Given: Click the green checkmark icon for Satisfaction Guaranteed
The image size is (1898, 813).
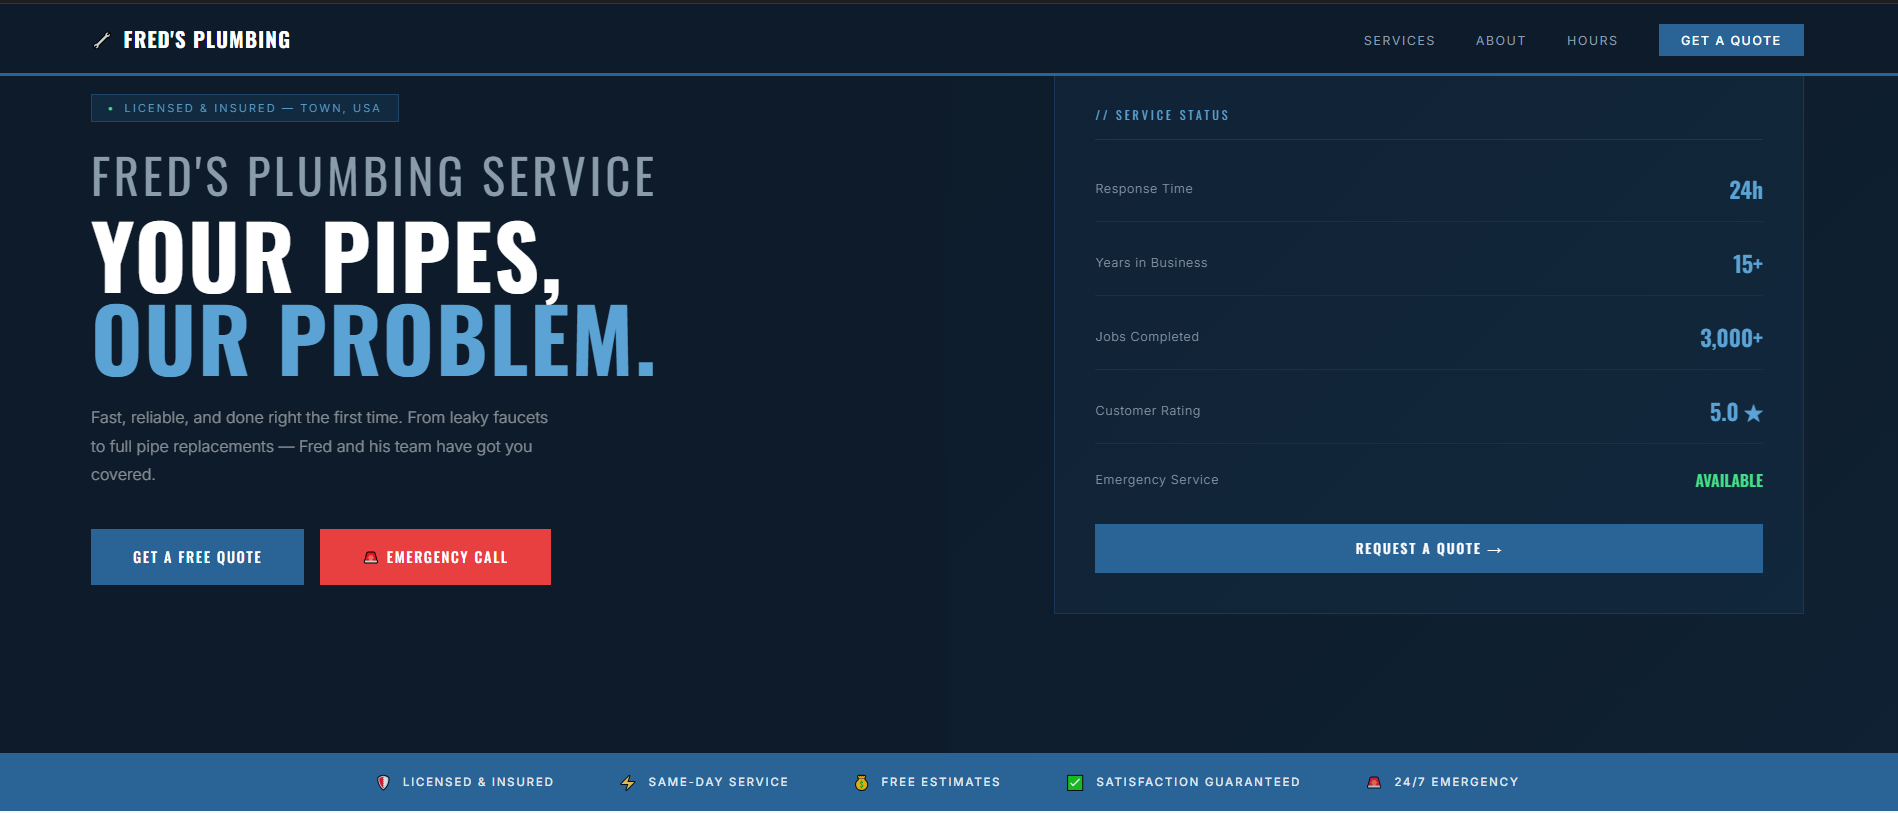Looking at the screenshot, I should tap(1075, 782).
